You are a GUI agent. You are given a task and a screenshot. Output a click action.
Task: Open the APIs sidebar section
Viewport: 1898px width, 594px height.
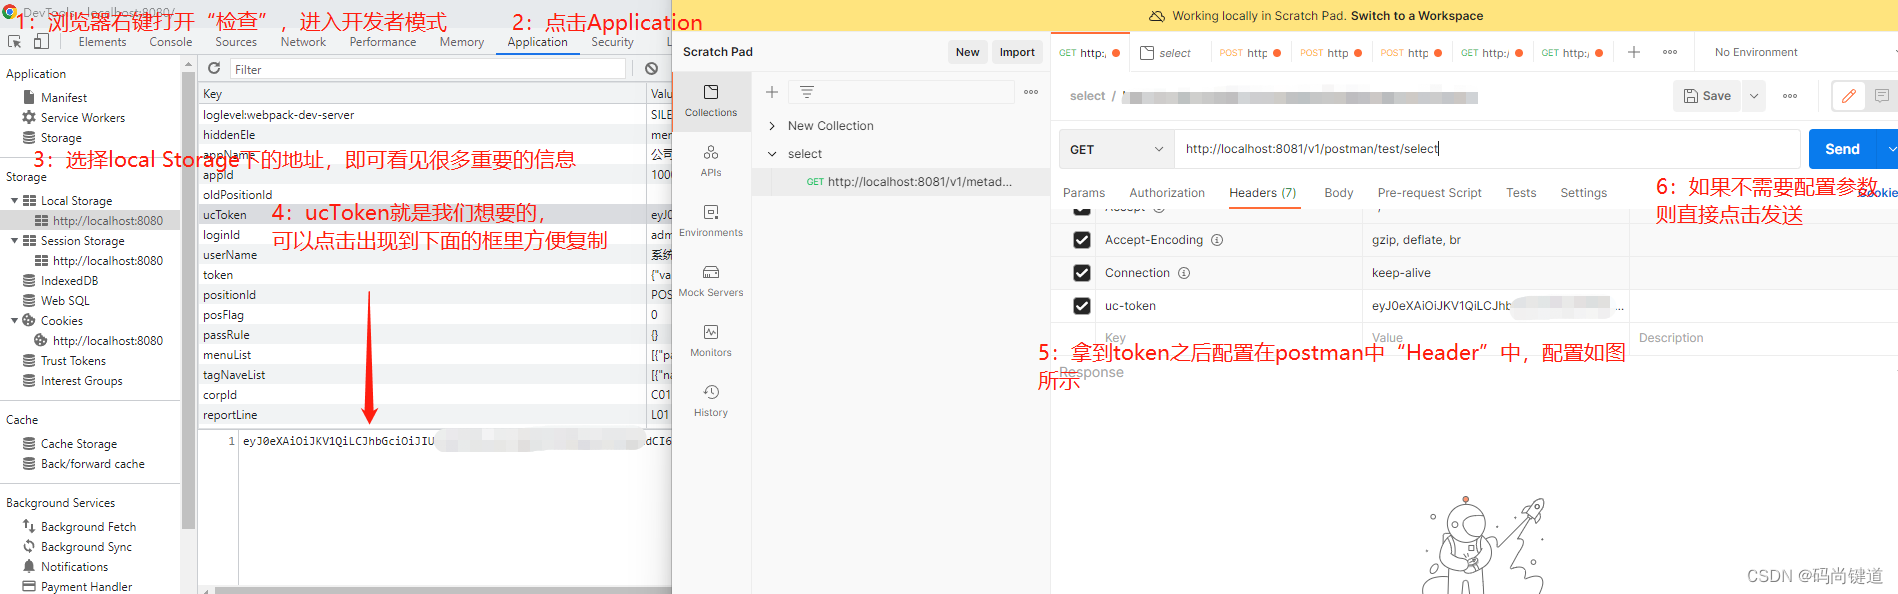[x=711, y=160]
